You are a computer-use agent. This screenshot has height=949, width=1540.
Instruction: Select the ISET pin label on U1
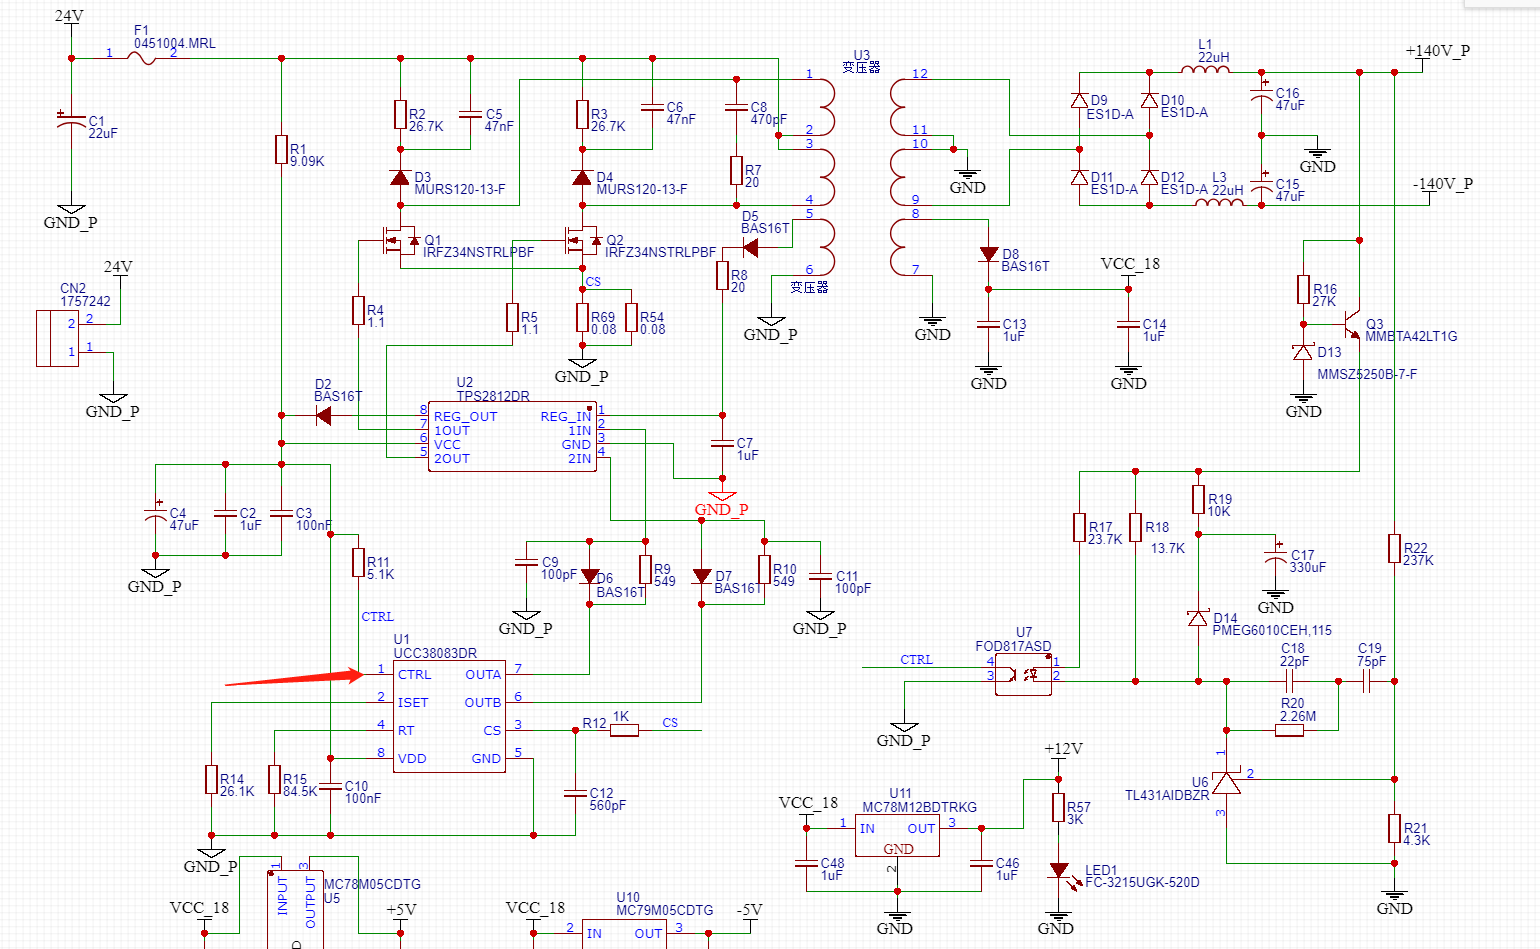click(413, 703)
